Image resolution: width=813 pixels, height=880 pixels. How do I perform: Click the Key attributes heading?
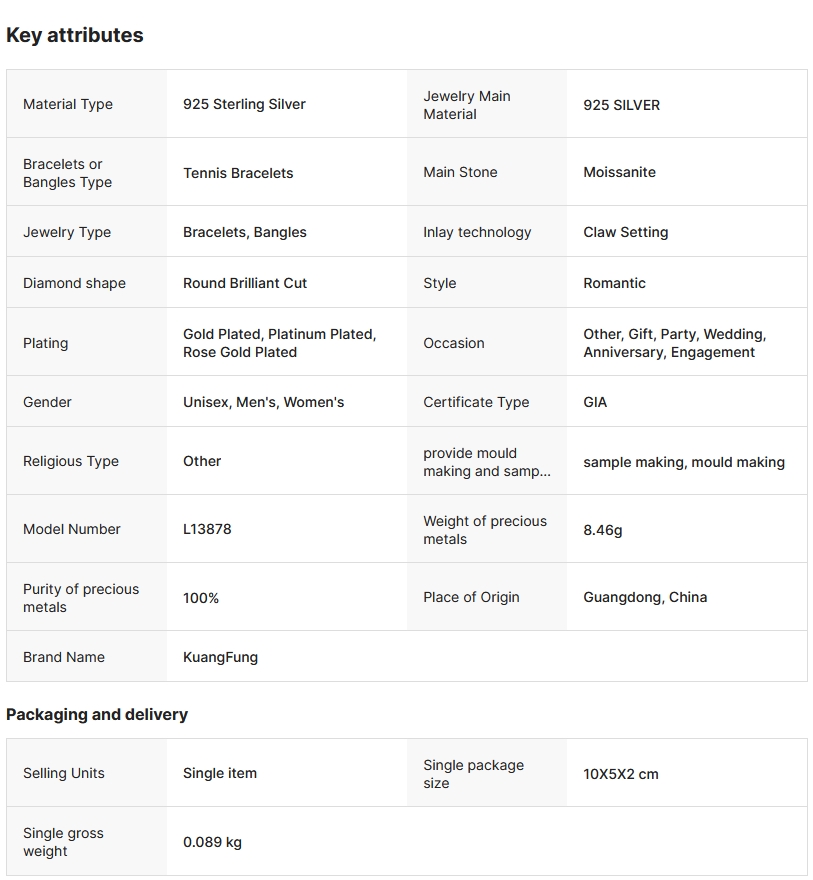[75, 35]
